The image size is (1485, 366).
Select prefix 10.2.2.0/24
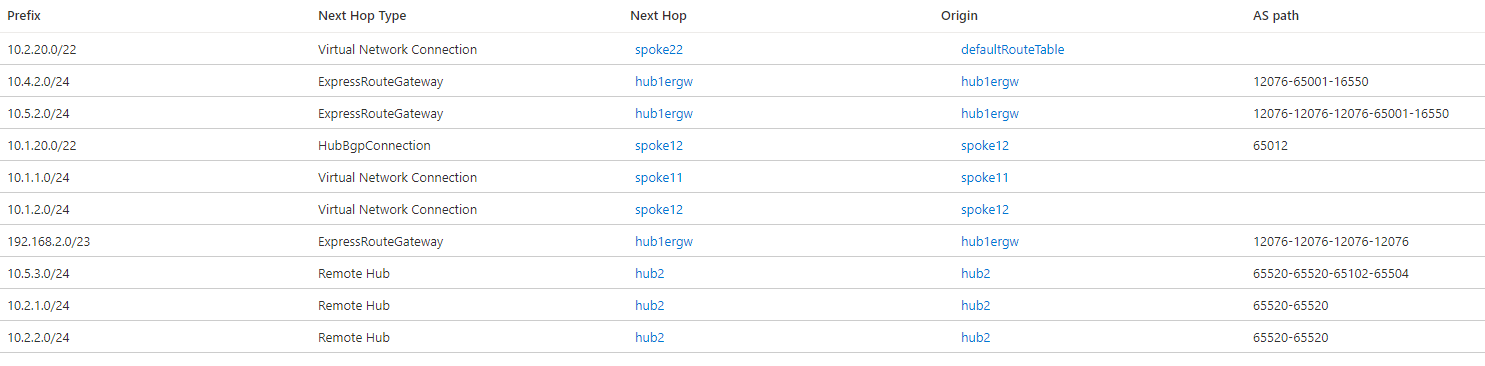(x=38, y=337)
